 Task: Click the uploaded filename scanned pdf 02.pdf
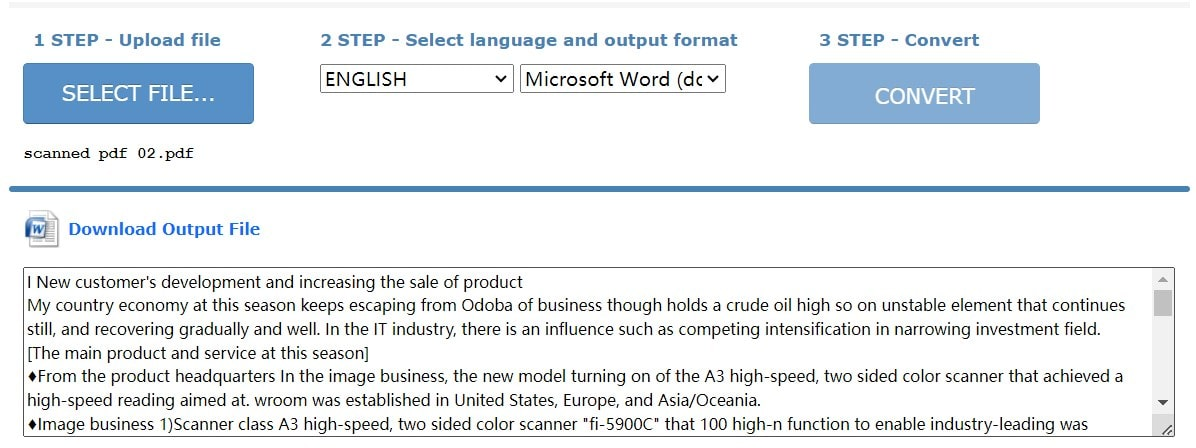[x=108, y=154]
